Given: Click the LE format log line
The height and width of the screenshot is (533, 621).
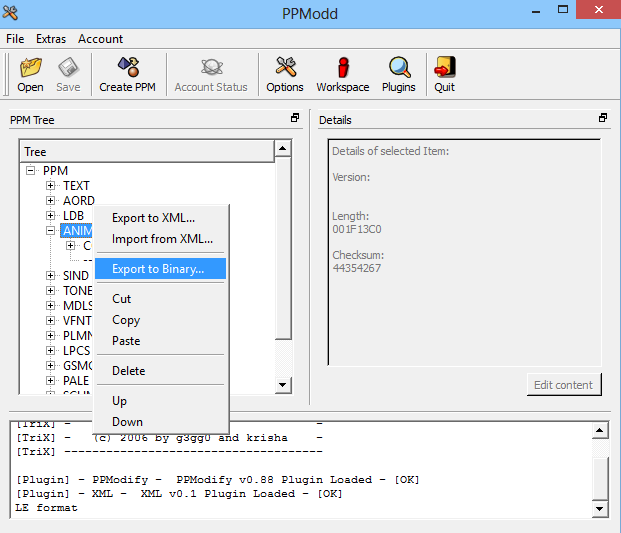Looking at the screenshot, I should [46, 508].
